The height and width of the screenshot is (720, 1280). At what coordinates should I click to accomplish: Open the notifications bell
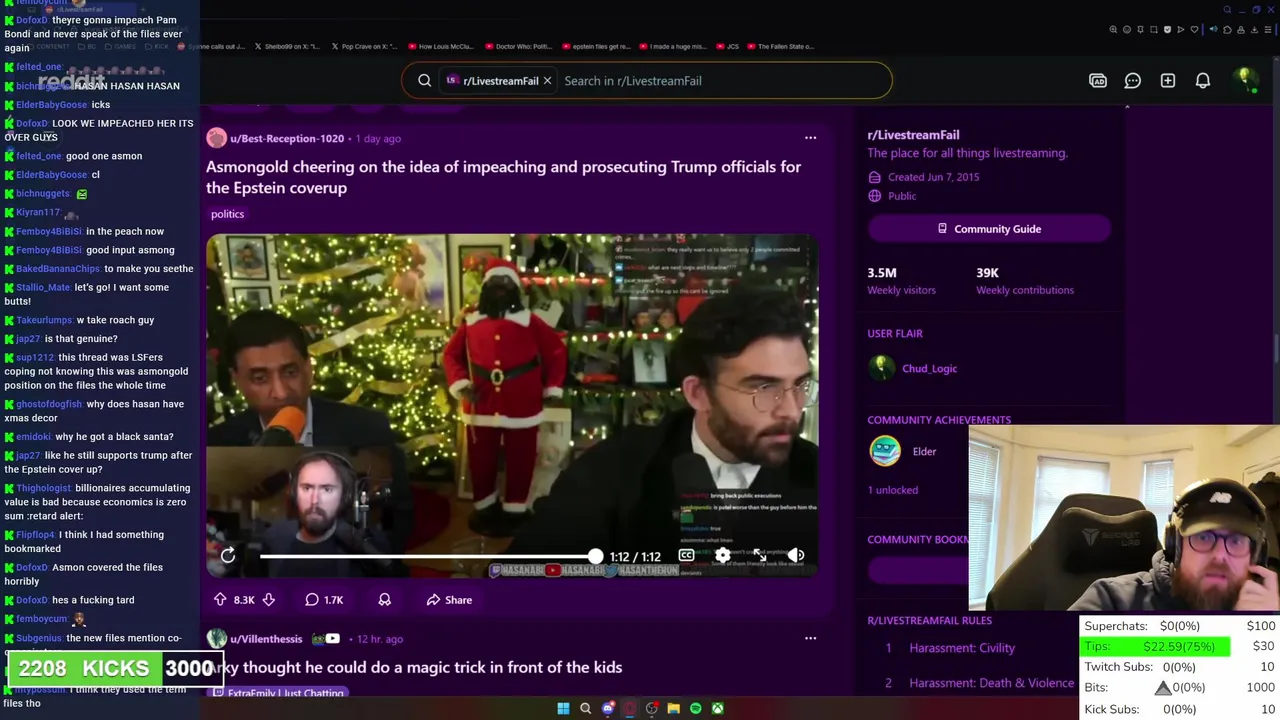[x=1203, y=81]
